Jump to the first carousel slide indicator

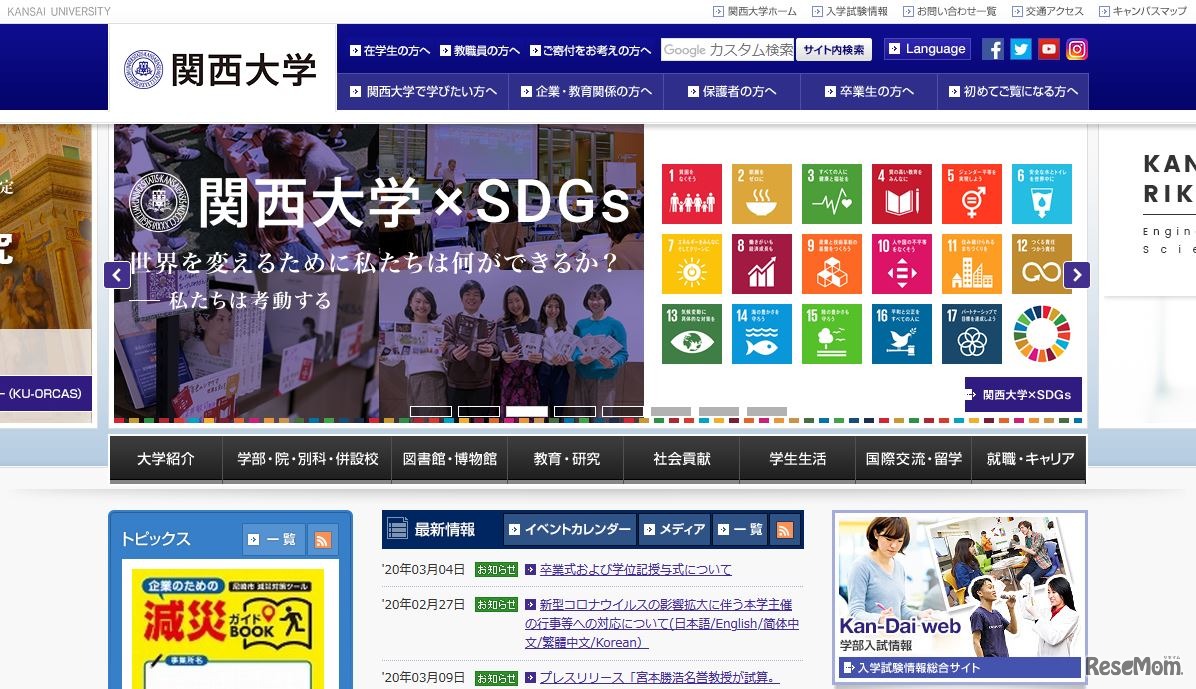(x=431, y=411)
